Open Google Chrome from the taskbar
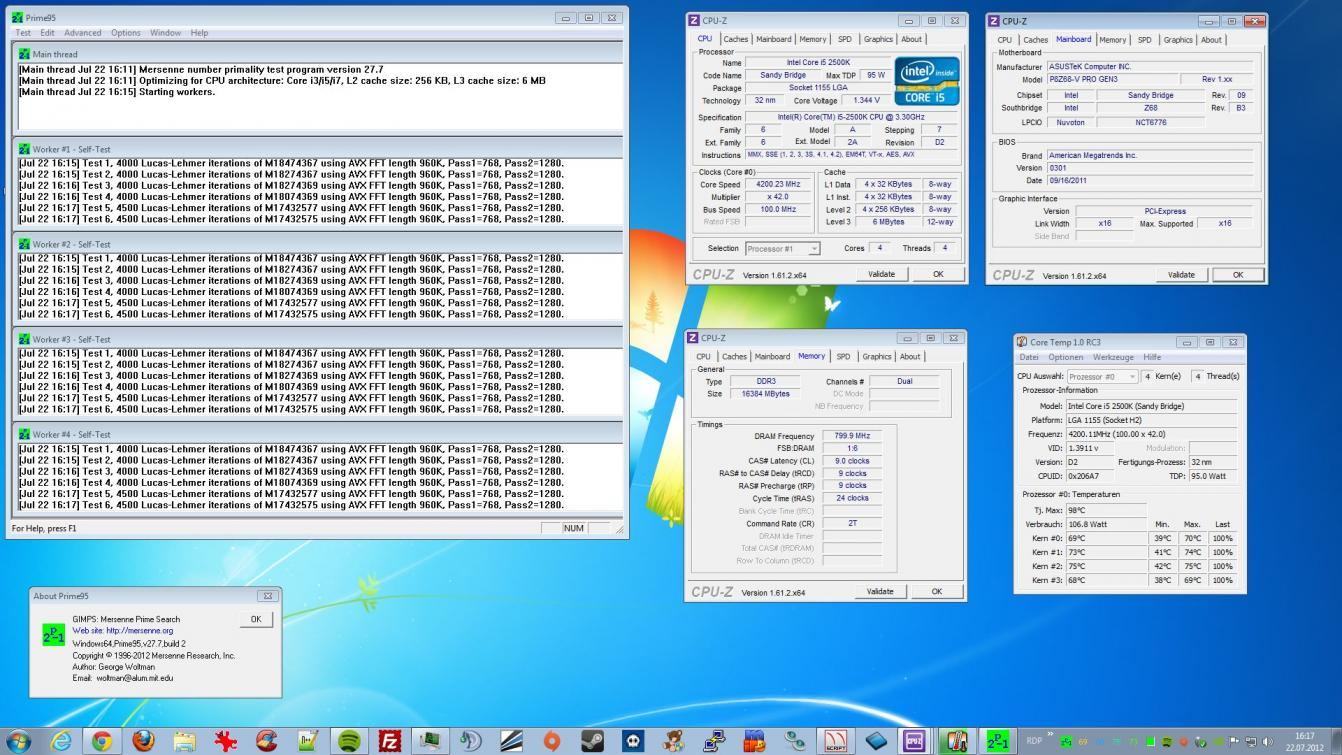1342x755 pixels. point(101,741)
